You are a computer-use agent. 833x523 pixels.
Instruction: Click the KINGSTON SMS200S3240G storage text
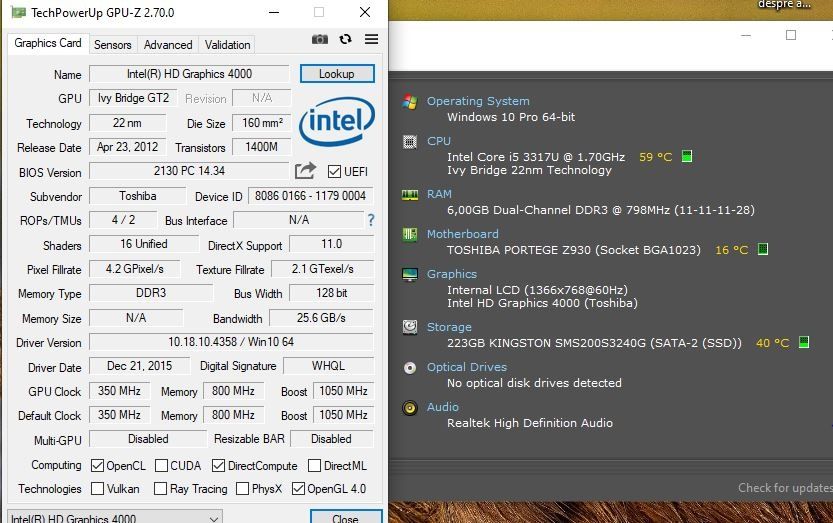point(594,343)
